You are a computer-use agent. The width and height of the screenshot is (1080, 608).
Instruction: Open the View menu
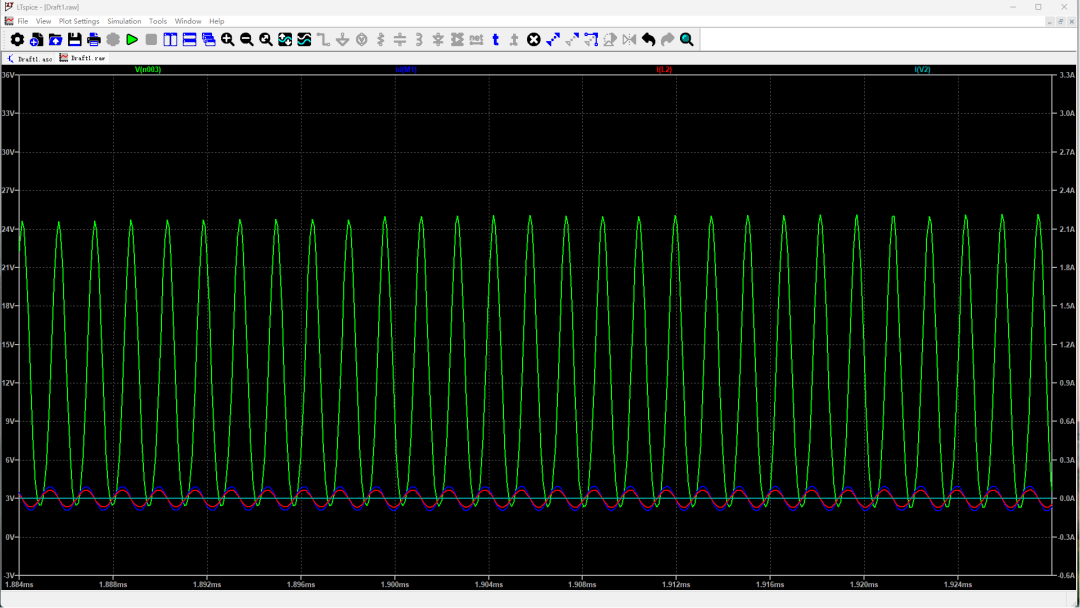pyautogui.click(x=43, y=21)
